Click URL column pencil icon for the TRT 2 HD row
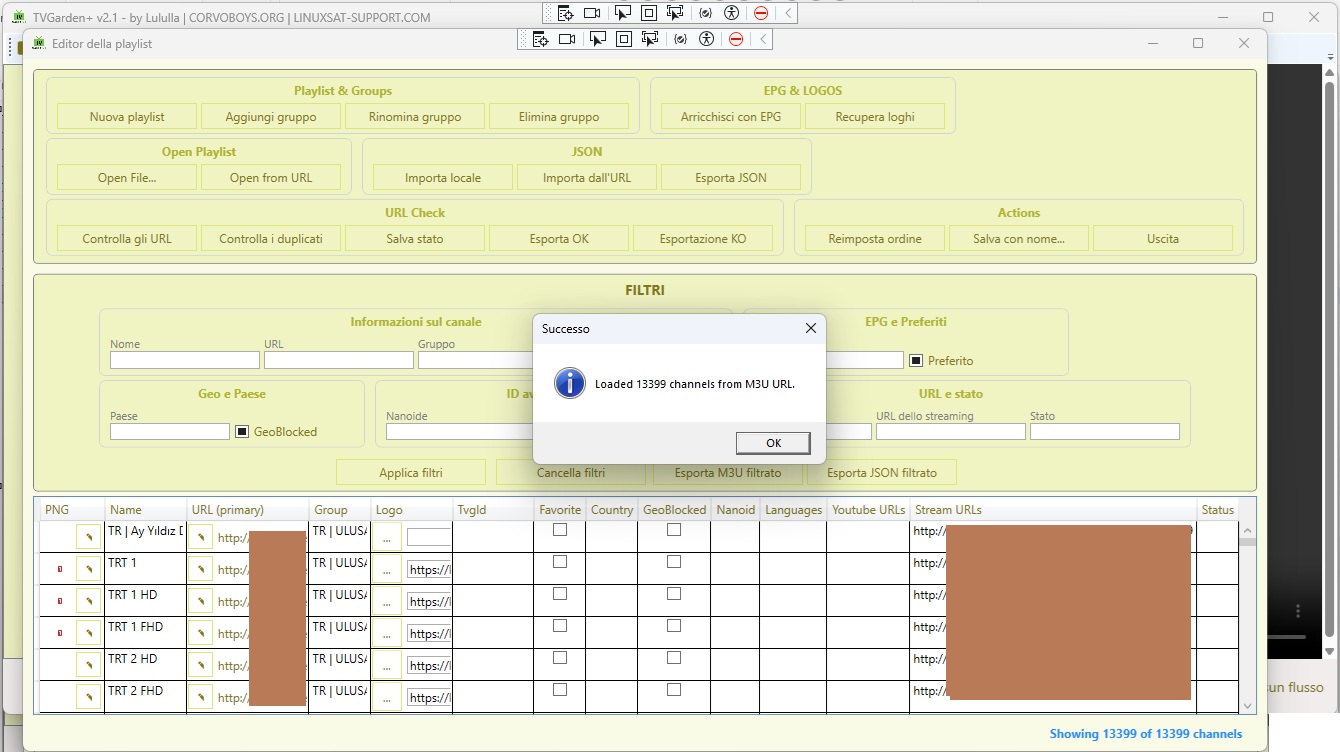Image resolution: width=1340 pixels, height=752 pixels. [200, 664]
